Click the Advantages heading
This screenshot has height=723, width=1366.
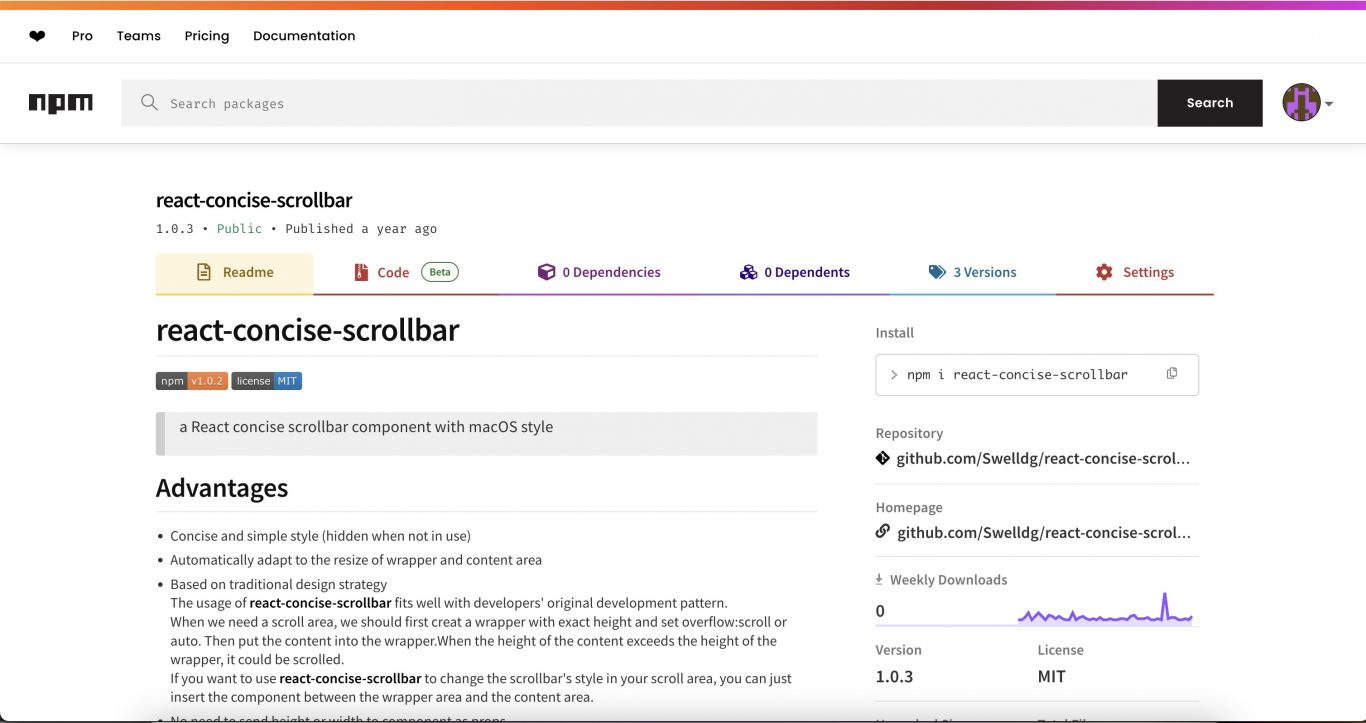coord(222,488)
